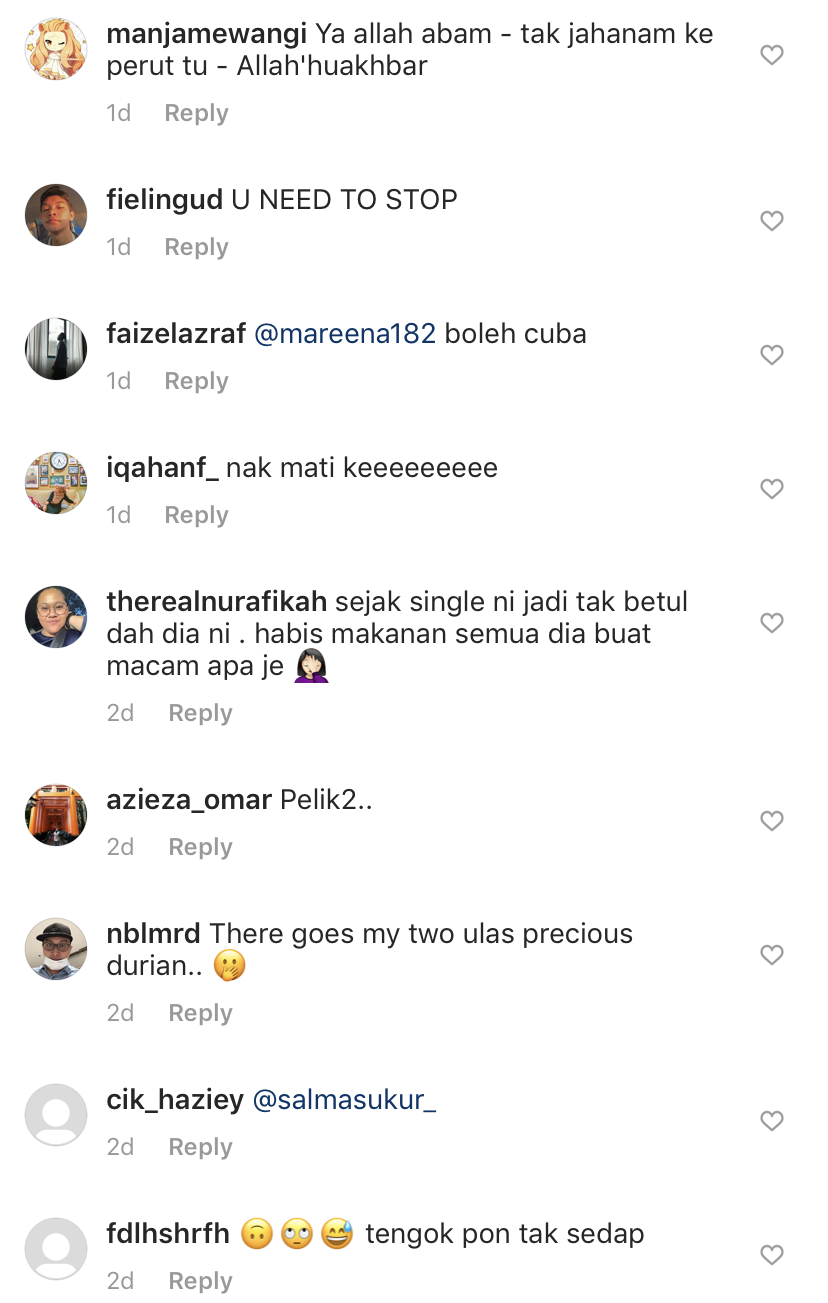View fielingud's profile avatar
Screen dimensions: 828x1303
(56, 215)
